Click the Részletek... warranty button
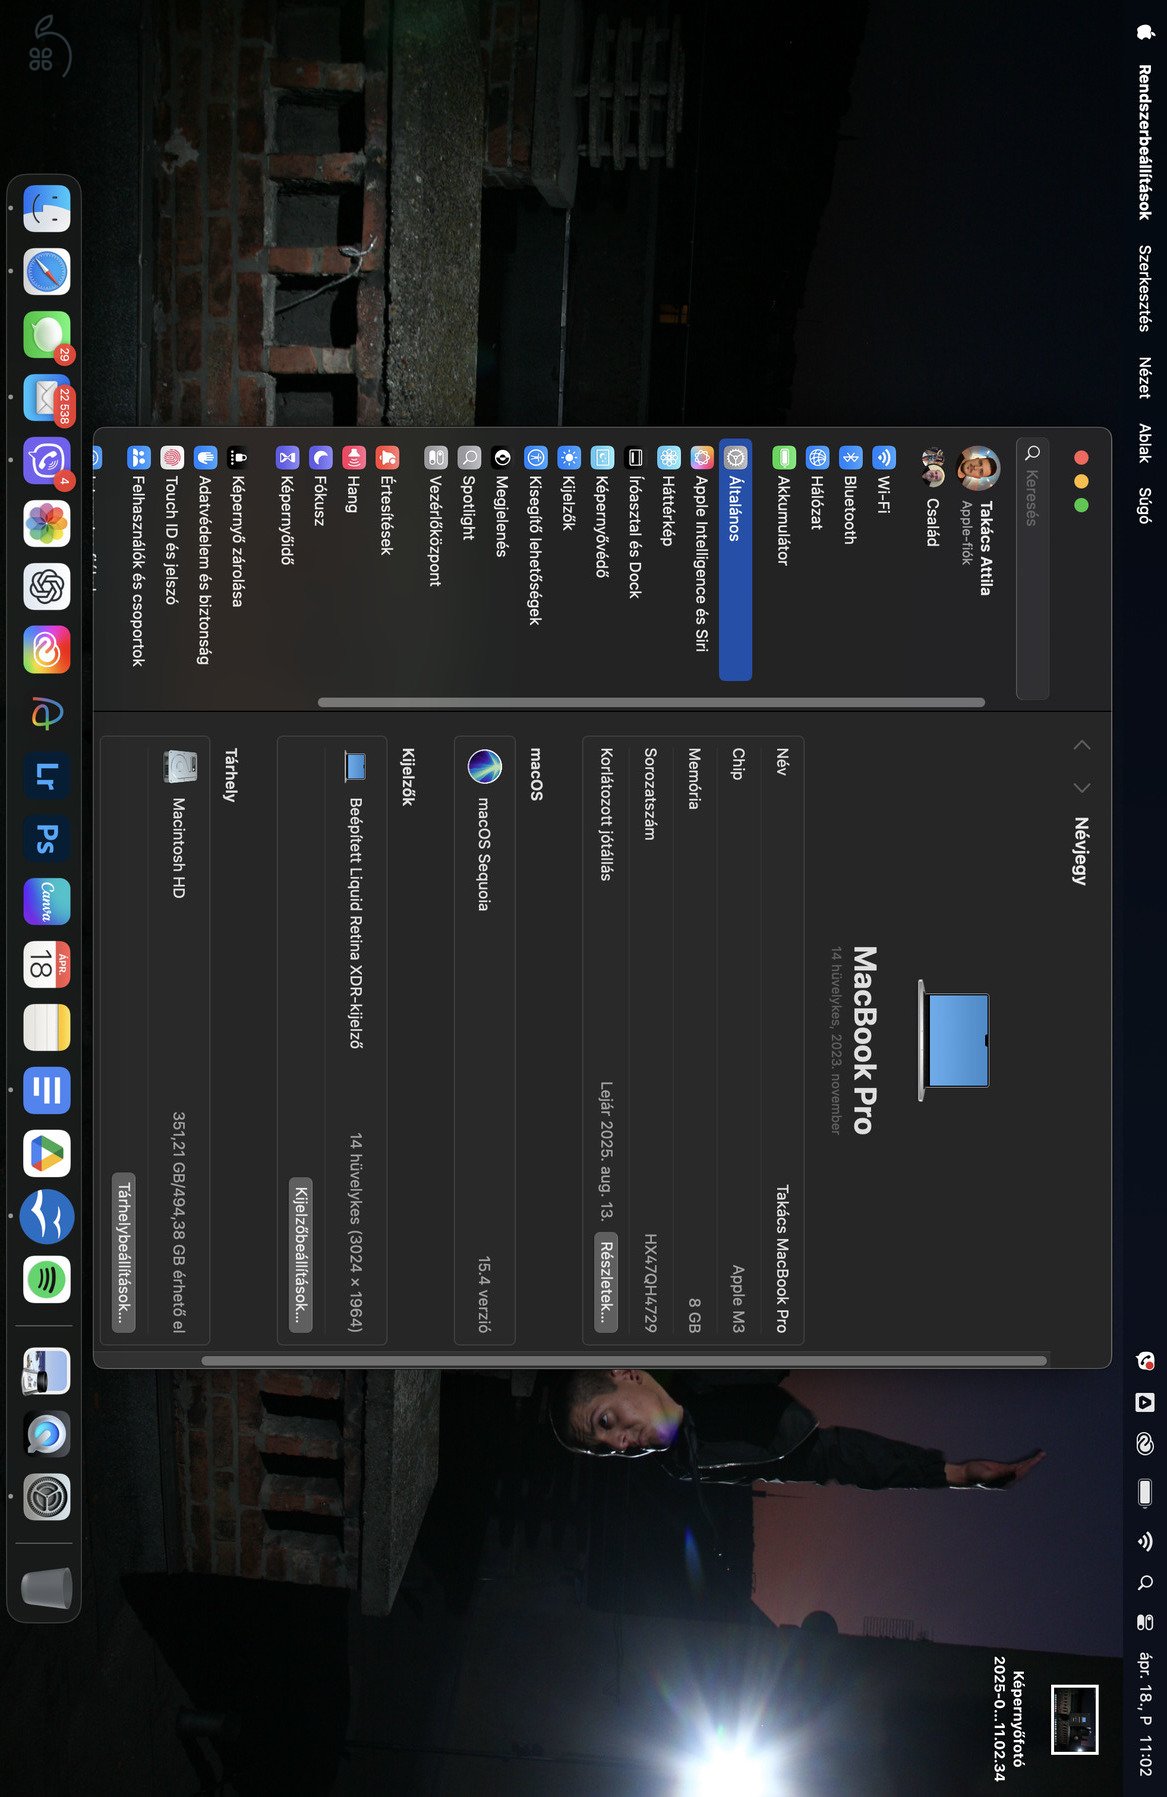The width and height of the screenshot is (1167, 1797). click(x=606, y=1282)
